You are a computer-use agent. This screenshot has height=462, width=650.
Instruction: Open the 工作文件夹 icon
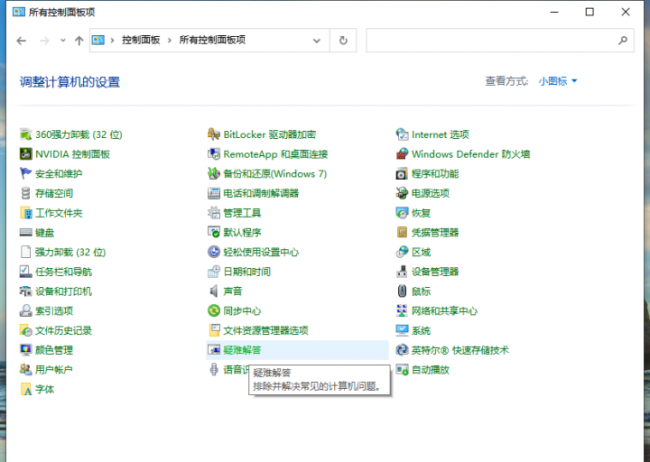(x=26, y=213)
